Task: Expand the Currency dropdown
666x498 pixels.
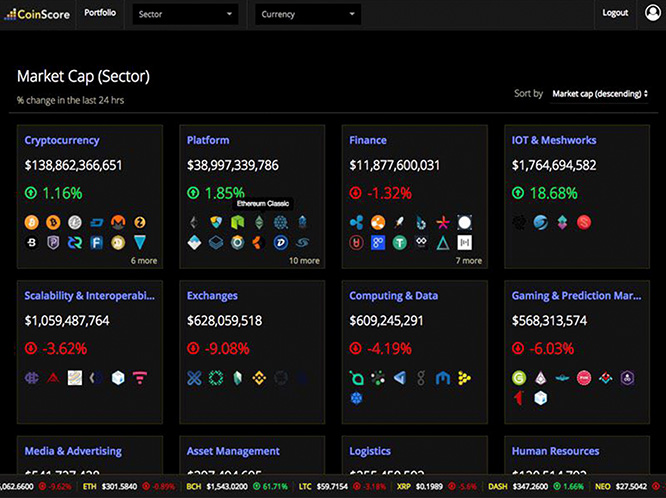Action: coord(308,14)
